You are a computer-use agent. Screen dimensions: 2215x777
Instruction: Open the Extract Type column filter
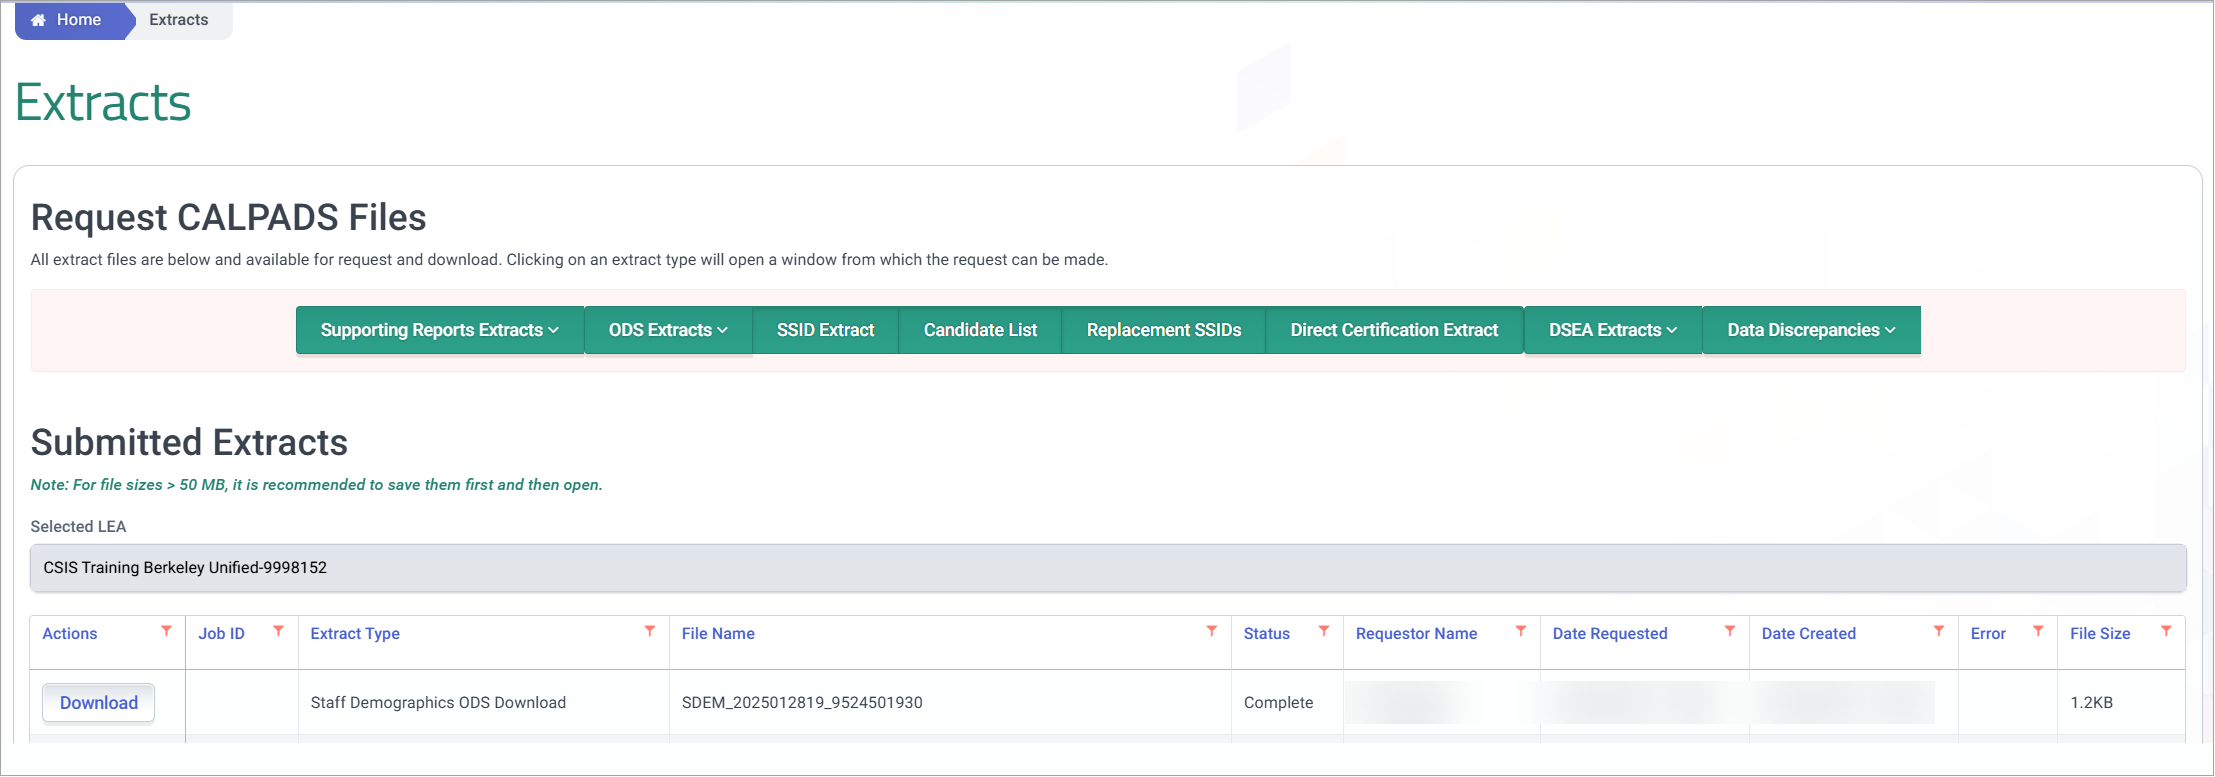tap(649, 631)
